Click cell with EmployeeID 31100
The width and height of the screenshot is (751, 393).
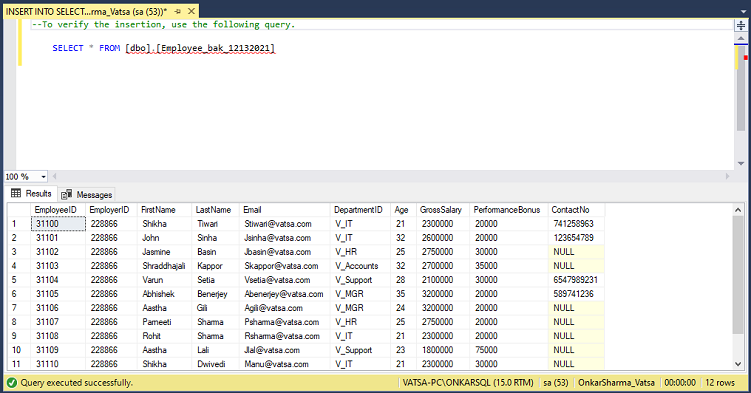click(58, 224)
